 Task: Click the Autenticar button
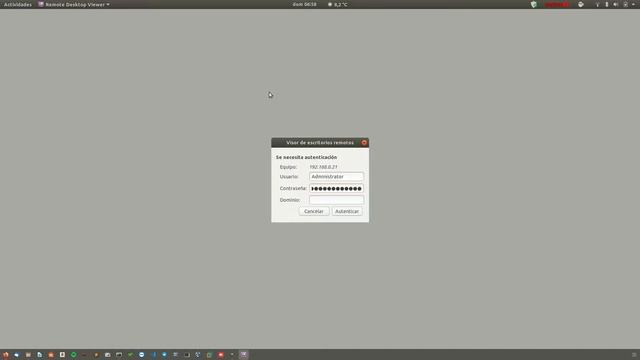click(347, 211)
